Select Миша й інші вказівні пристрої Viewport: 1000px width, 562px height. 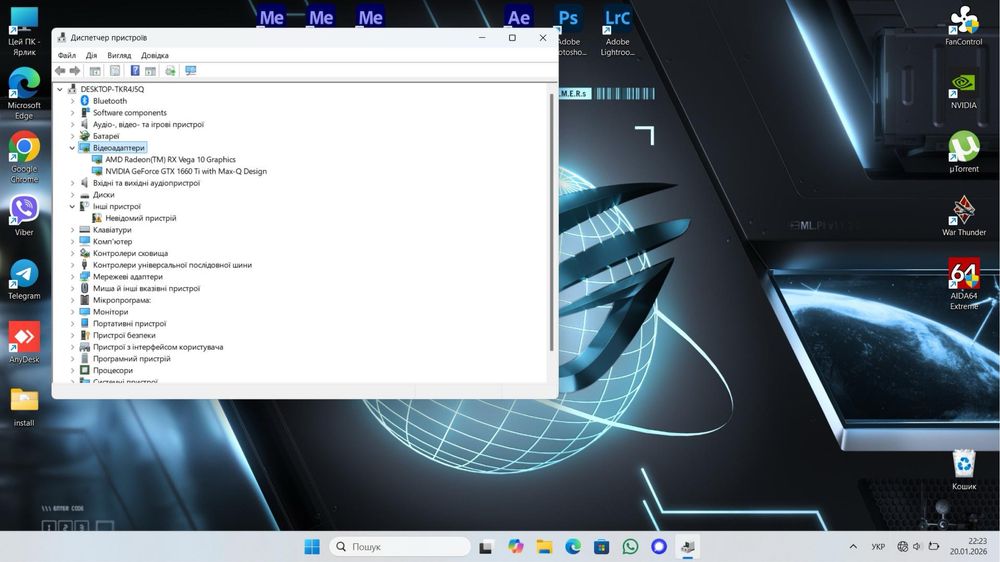[x=146, y=288]
